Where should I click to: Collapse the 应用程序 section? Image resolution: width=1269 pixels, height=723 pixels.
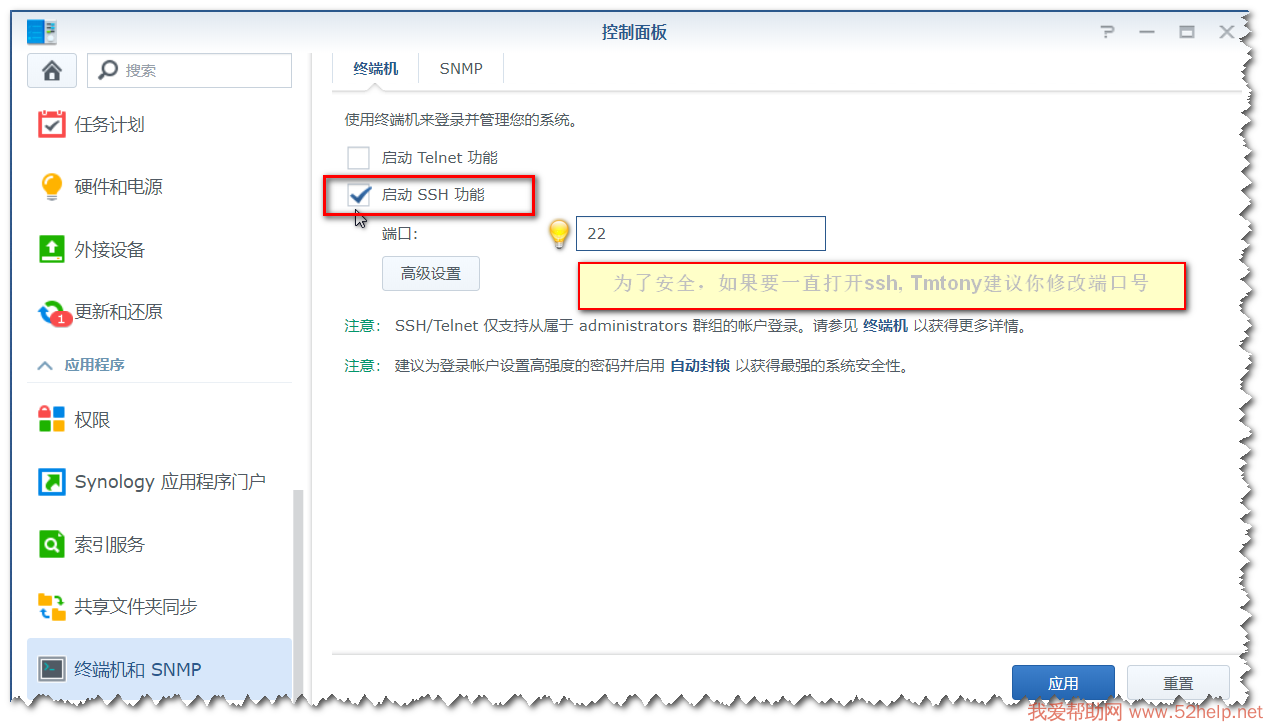click(45, 366)
